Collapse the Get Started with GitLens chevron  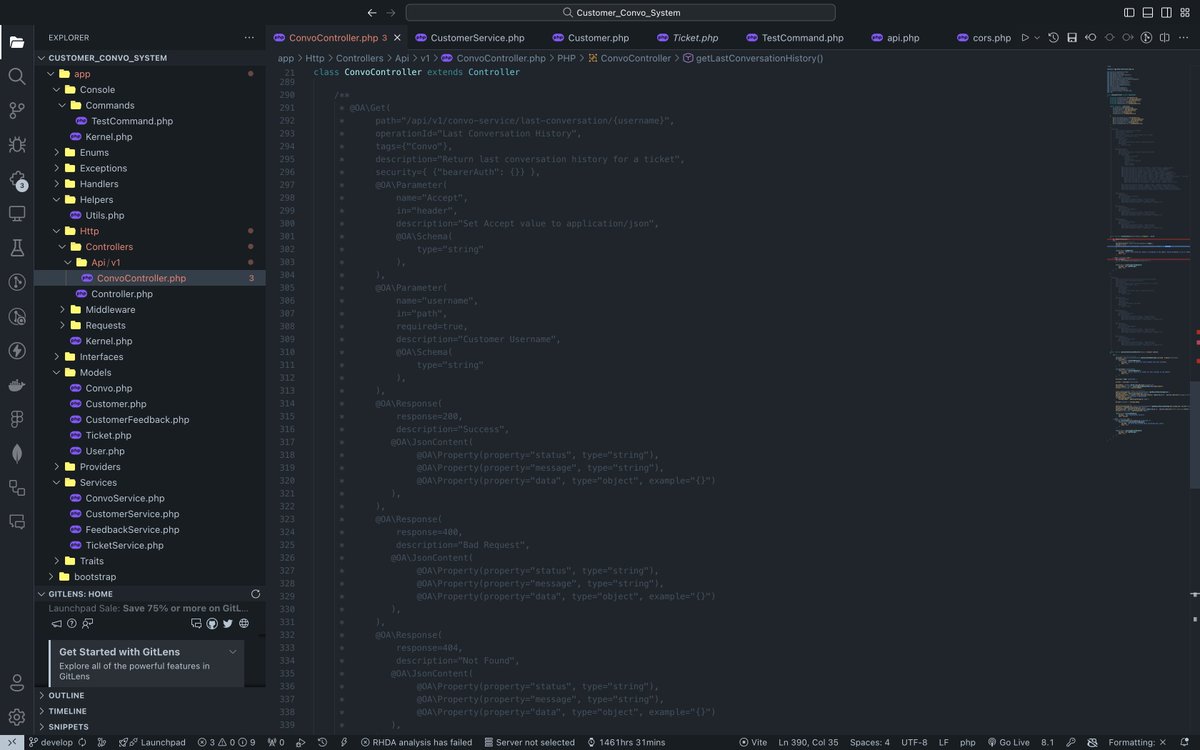click(x=233, y=651)
